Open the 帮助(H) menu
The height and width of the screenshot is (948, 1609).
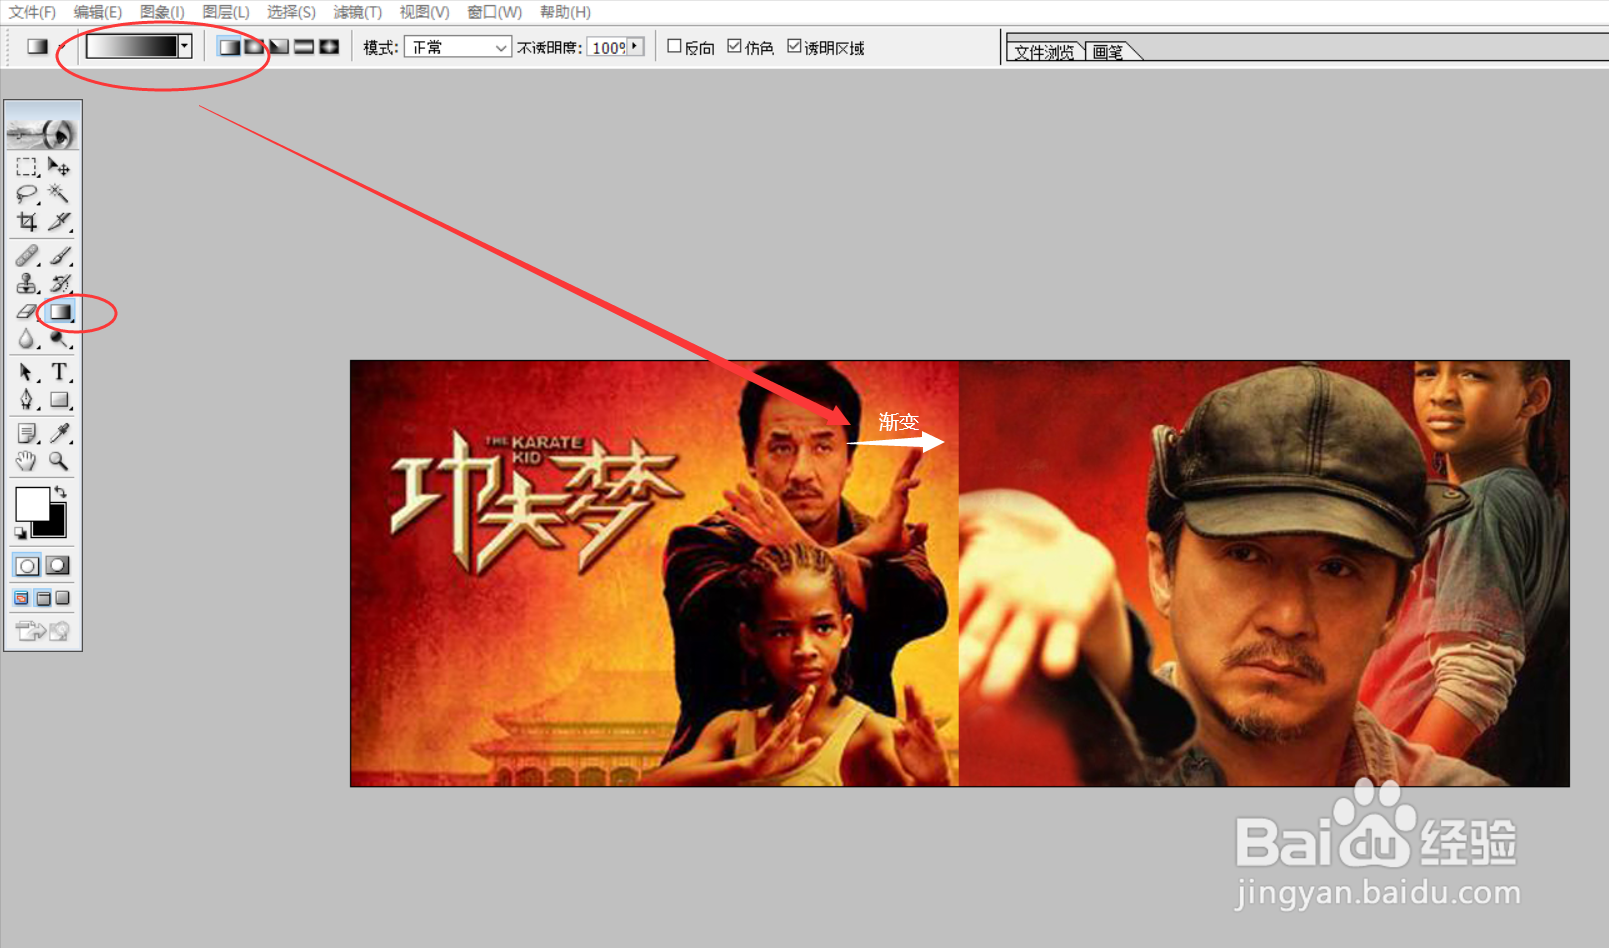[565, 12]
